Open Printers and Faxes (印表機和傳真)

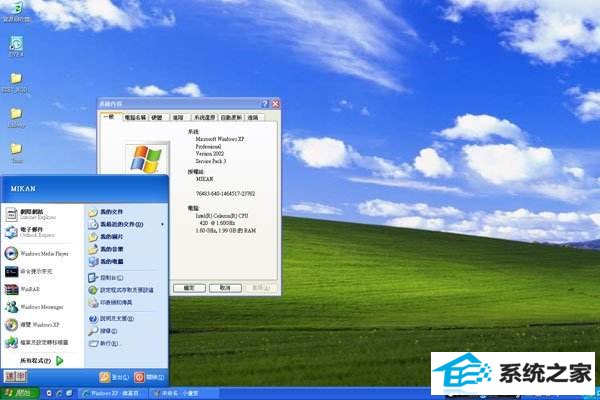111,302
